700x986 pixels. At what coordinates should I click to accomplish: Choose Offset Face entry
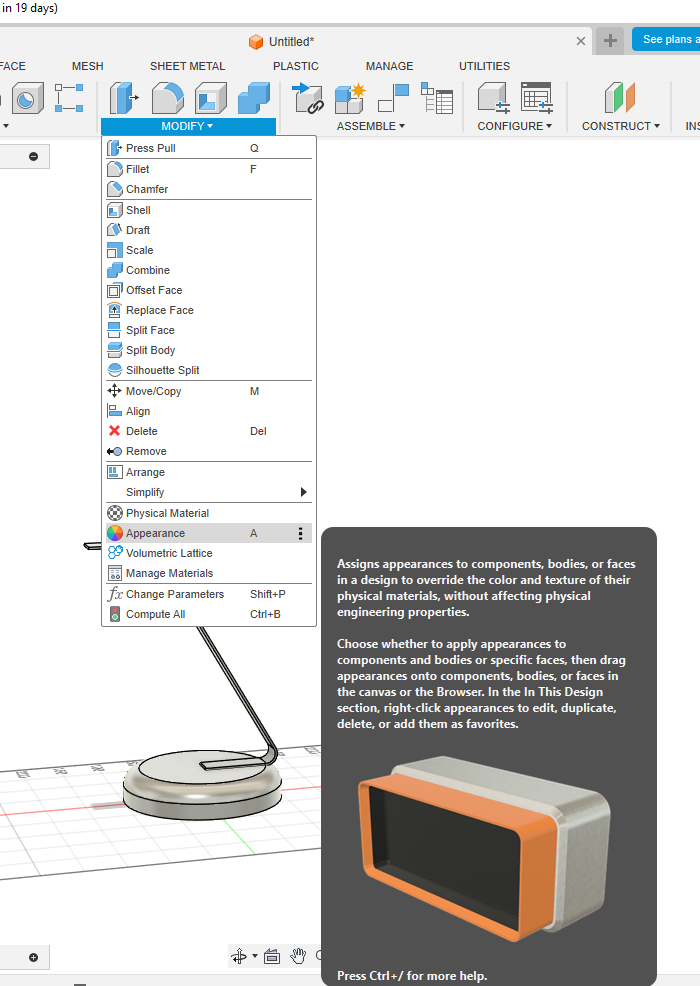pyautogui.click(x=208, y=291)
